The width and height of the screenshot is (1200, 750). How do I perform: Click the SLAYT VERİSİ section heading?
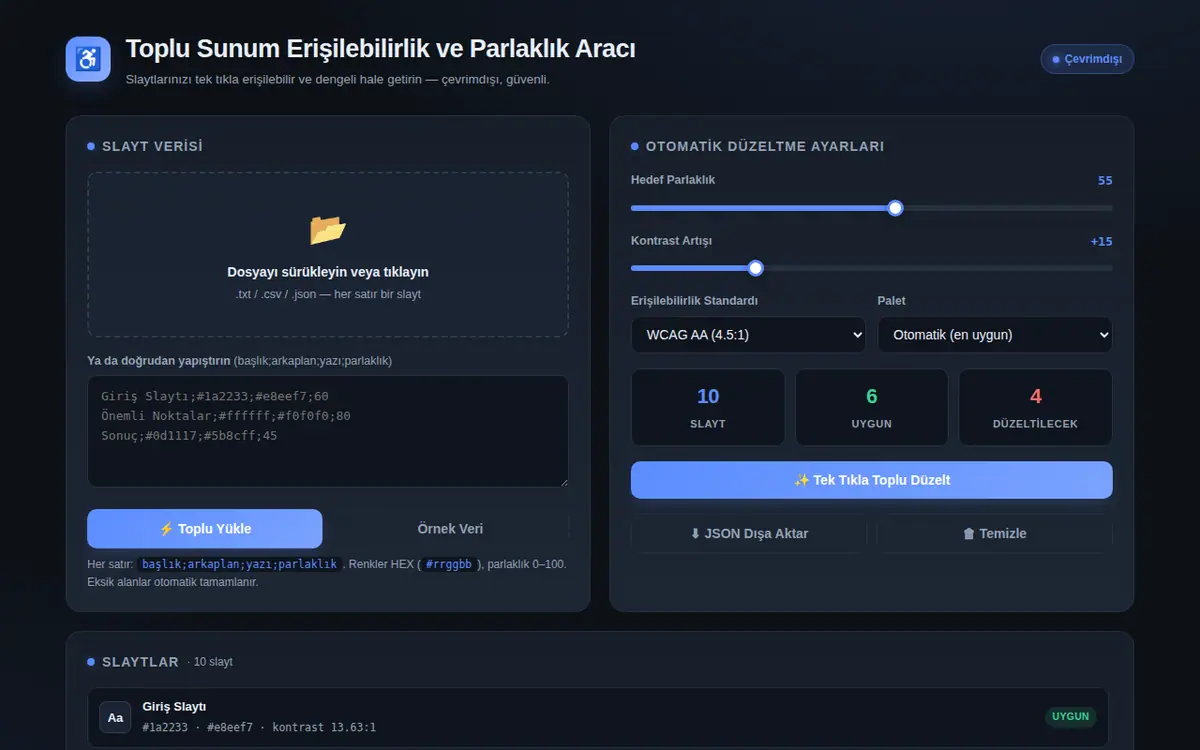tap(152, 146)
